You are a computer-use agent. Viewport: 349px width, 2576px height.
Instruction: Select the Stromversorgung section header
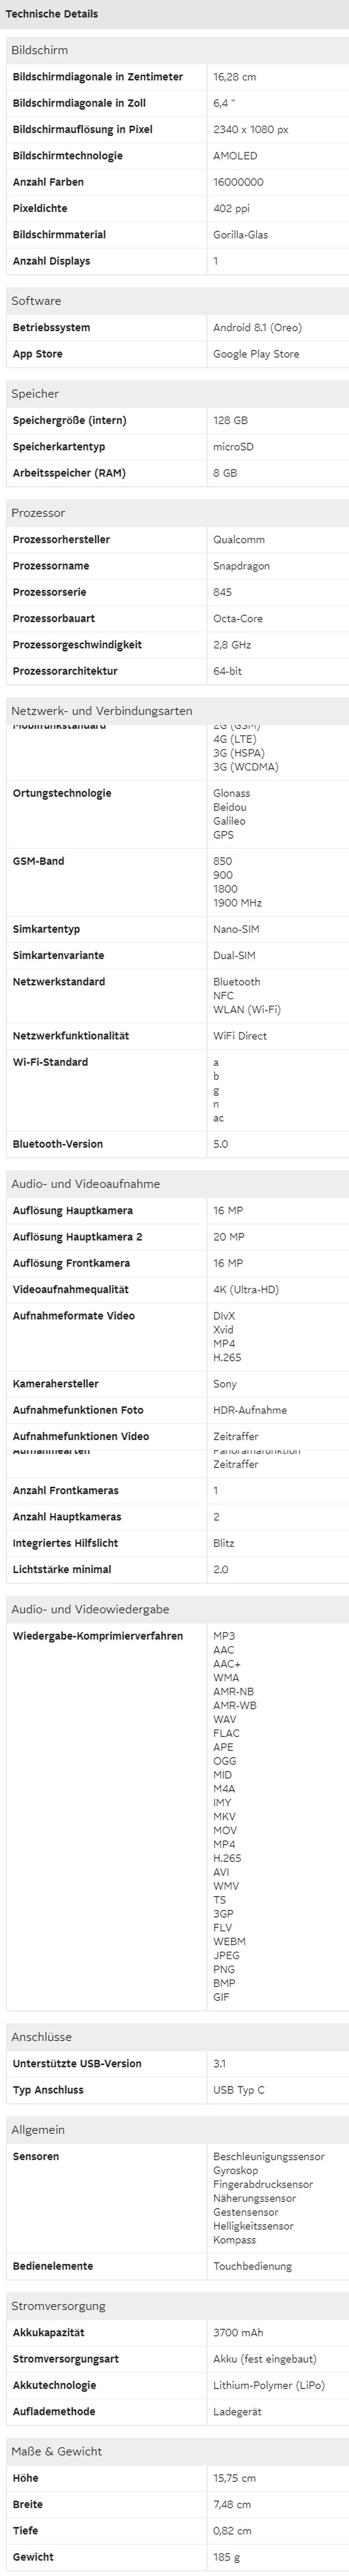[x=177, y=2306]
